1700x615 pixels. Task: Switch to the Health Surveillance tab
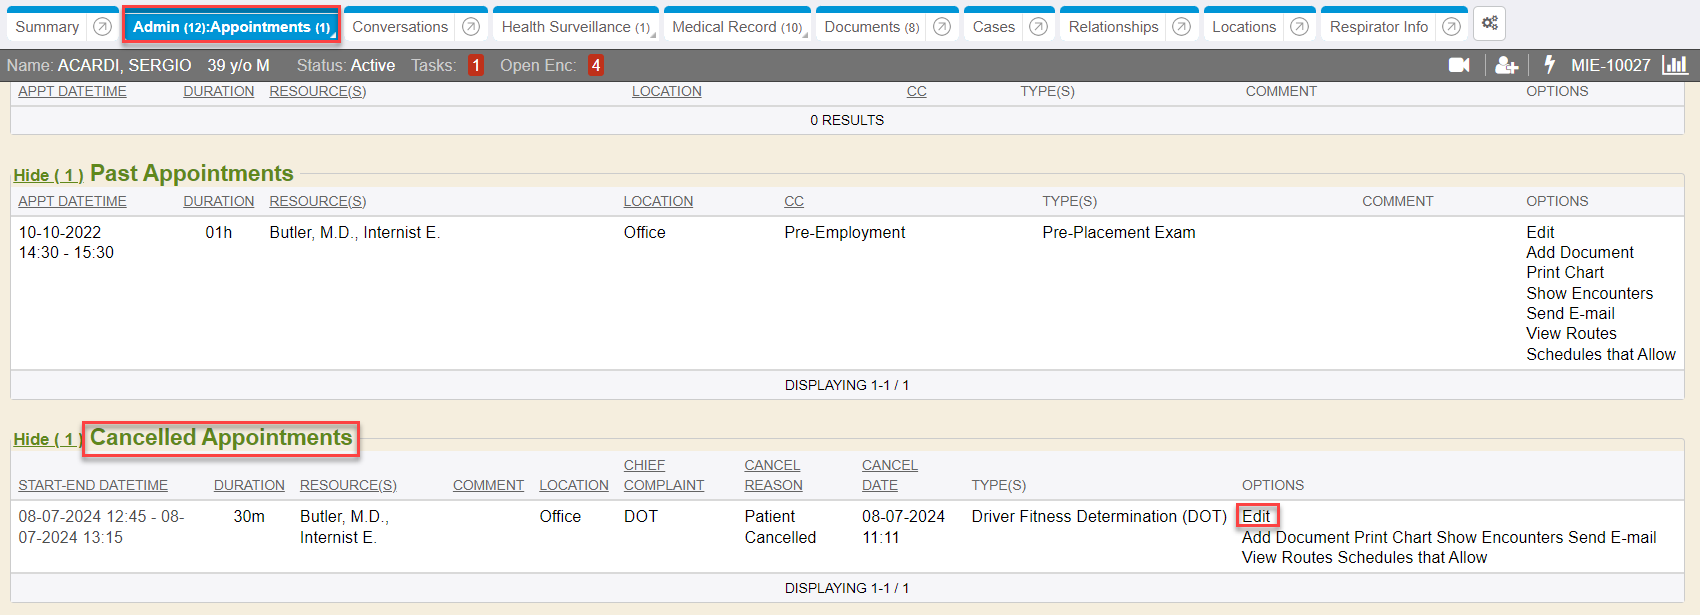(x=575, y=27)
